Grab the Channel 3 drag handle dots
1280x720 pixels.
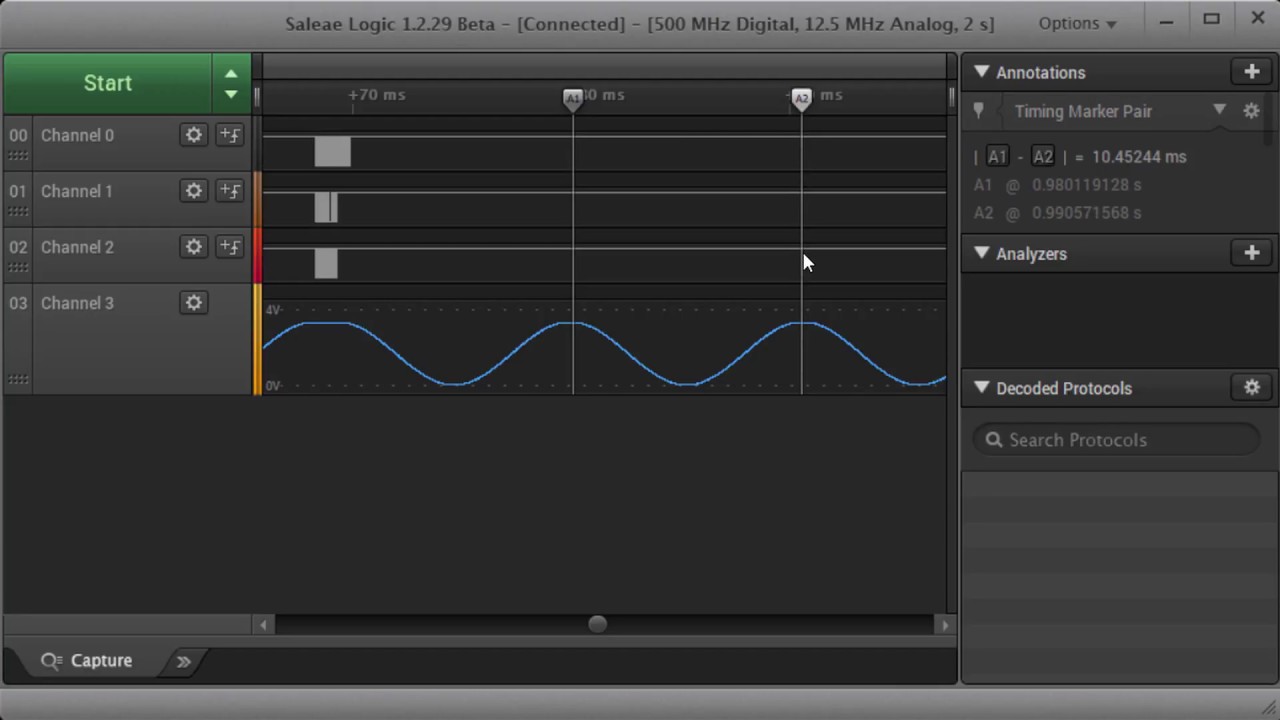[x=18, y=380]
